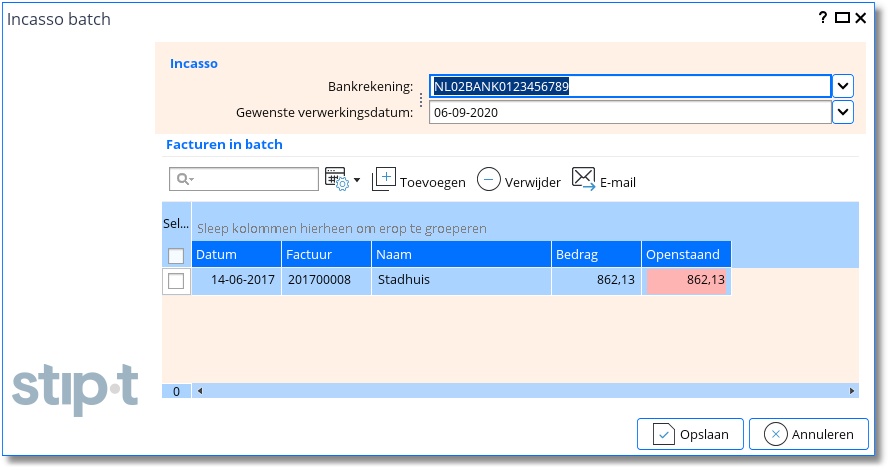This screenshot has height=470, width=889.
Task: Click the pink Openstaand 862,13 cell
Action: (686, 281)
